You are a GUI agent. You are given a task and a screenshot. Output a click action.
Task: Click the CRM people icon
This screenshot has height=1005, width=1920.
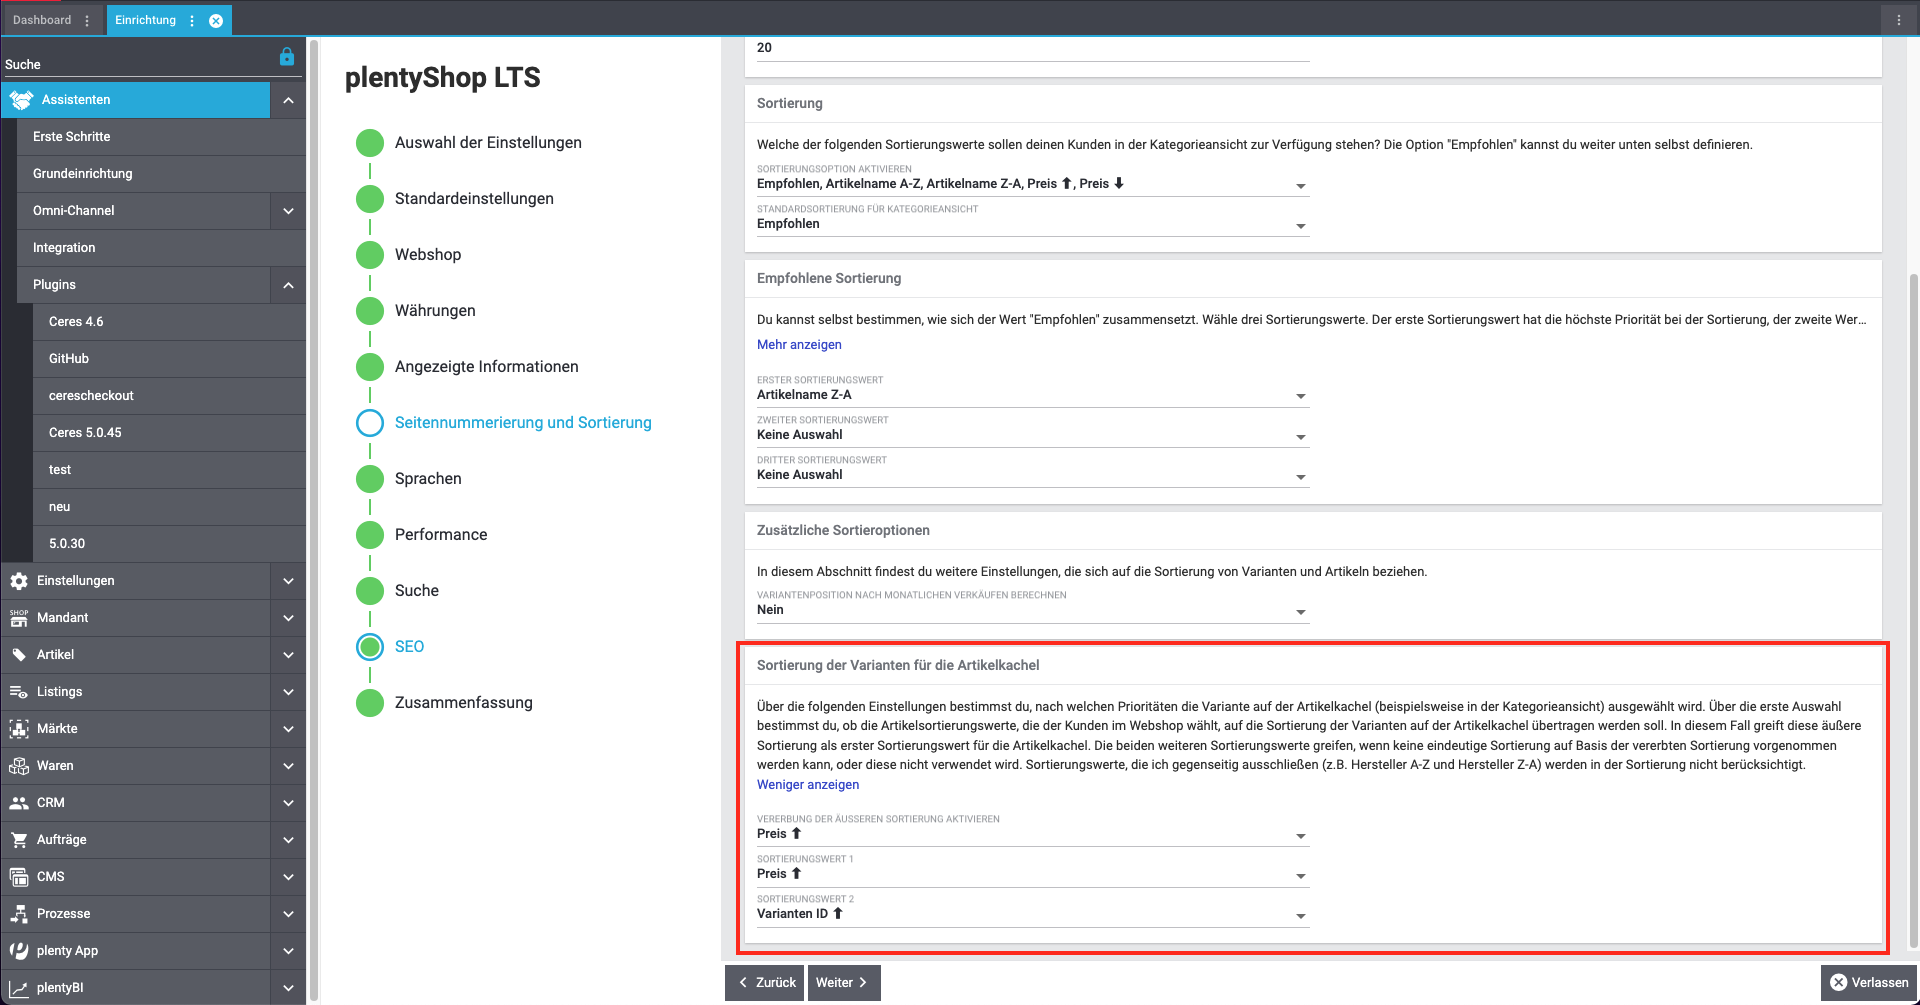click(19, 803)
